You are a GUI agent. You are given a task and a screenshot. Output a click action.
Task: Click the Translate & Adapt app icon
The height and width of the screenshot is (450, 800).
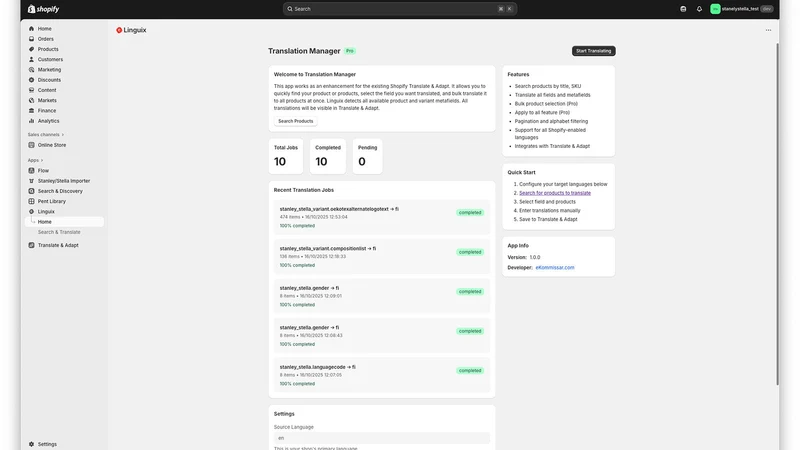[x=31, y=245]
